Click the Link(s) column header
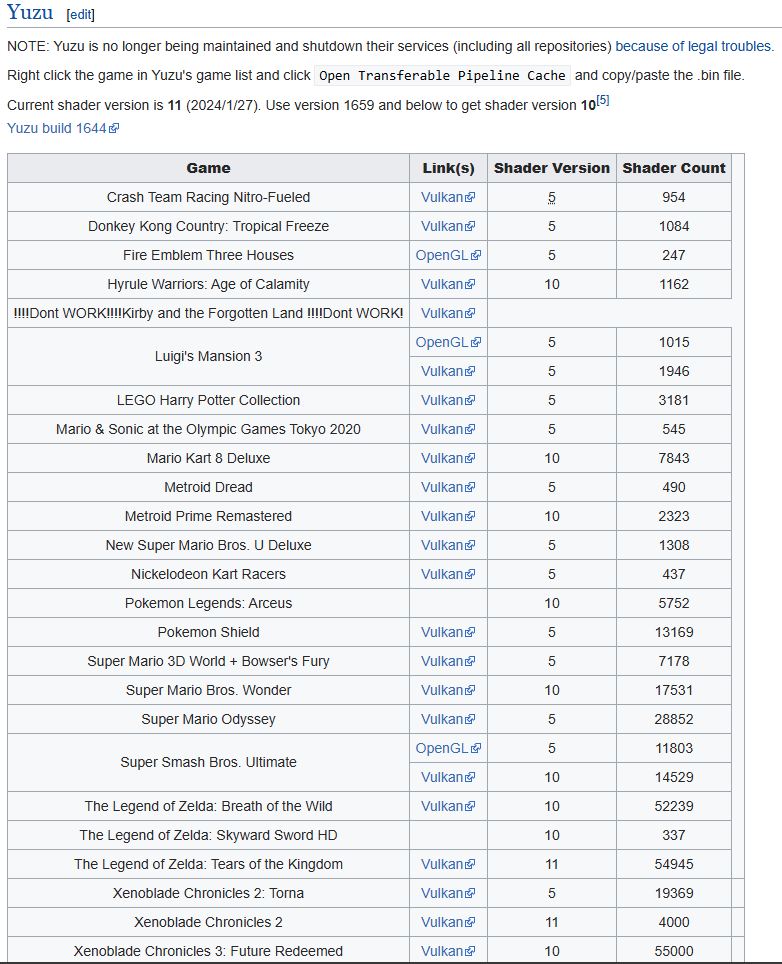Screen dimensions: 782x964 [x=448, y=168]
